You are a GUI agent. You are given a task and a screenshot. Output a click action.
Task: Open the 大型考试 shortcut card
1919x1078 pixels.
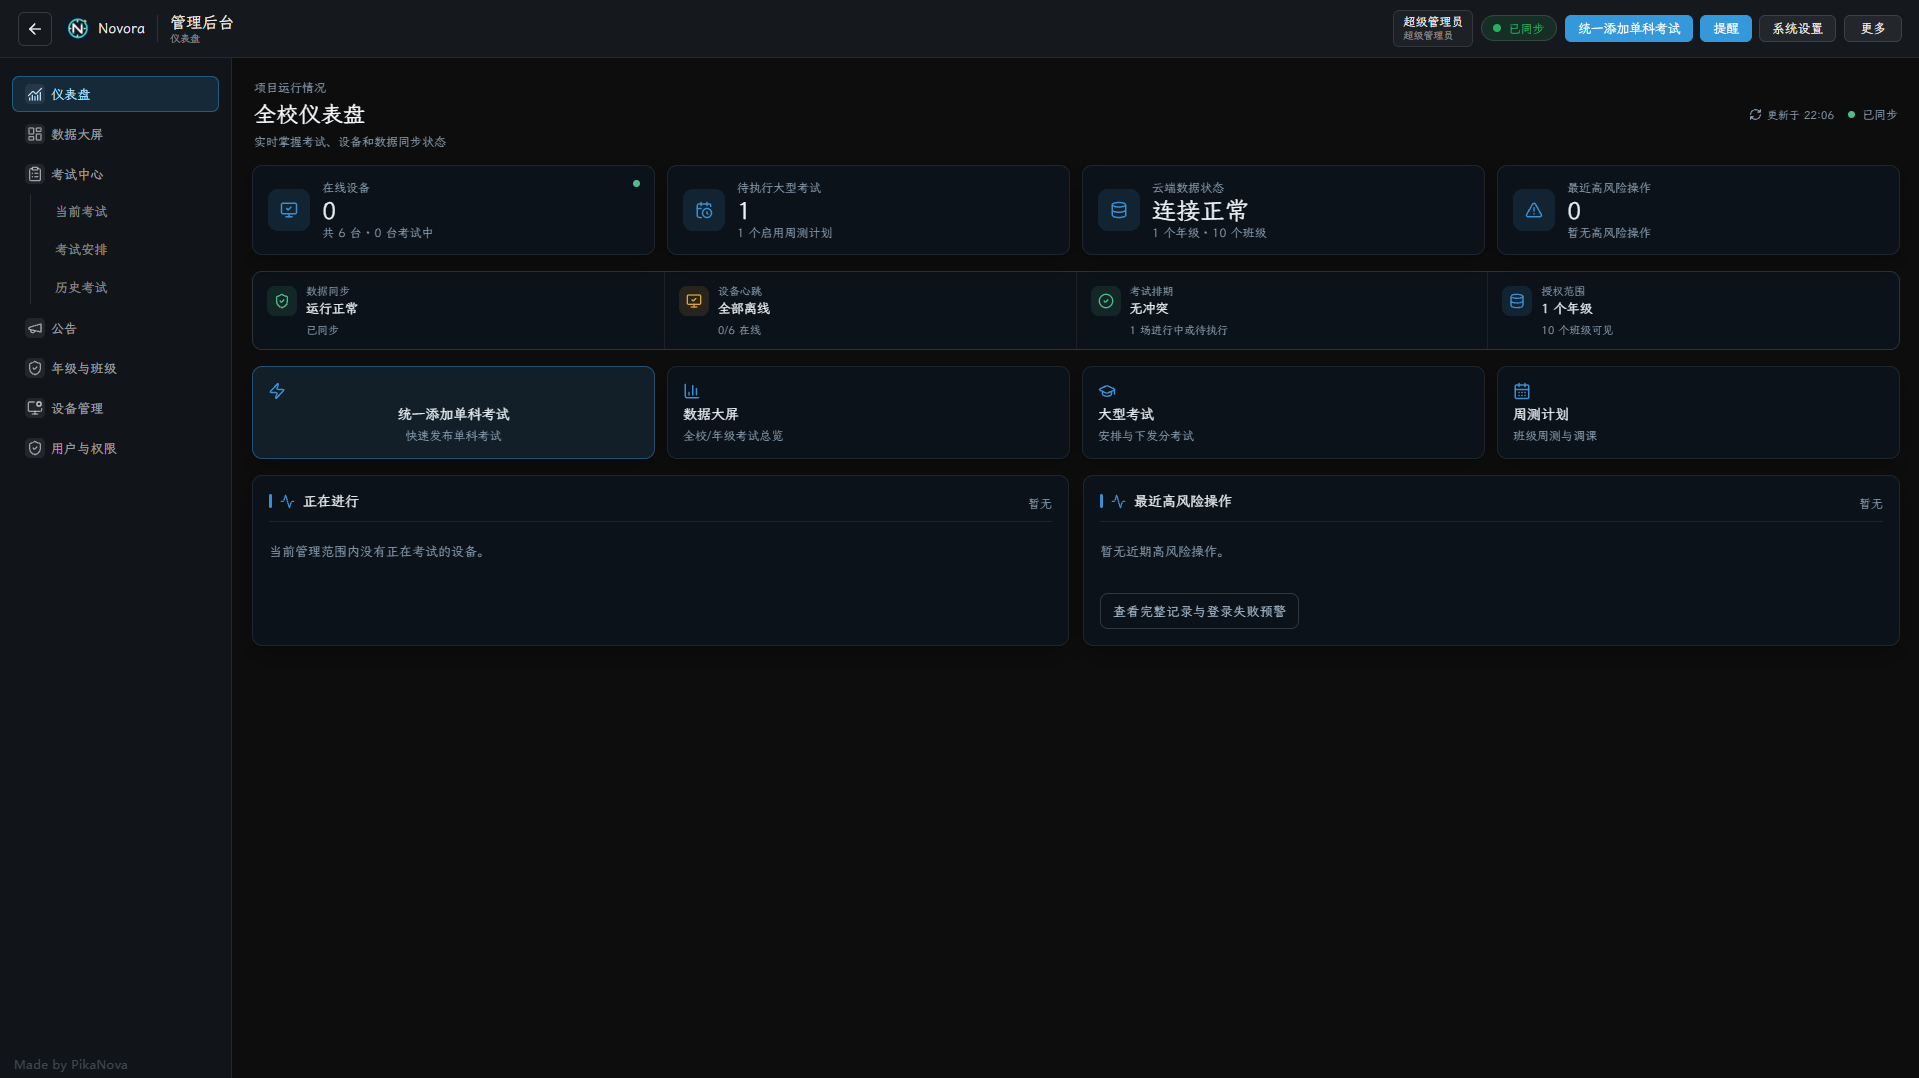click(x=1283, y=412)
